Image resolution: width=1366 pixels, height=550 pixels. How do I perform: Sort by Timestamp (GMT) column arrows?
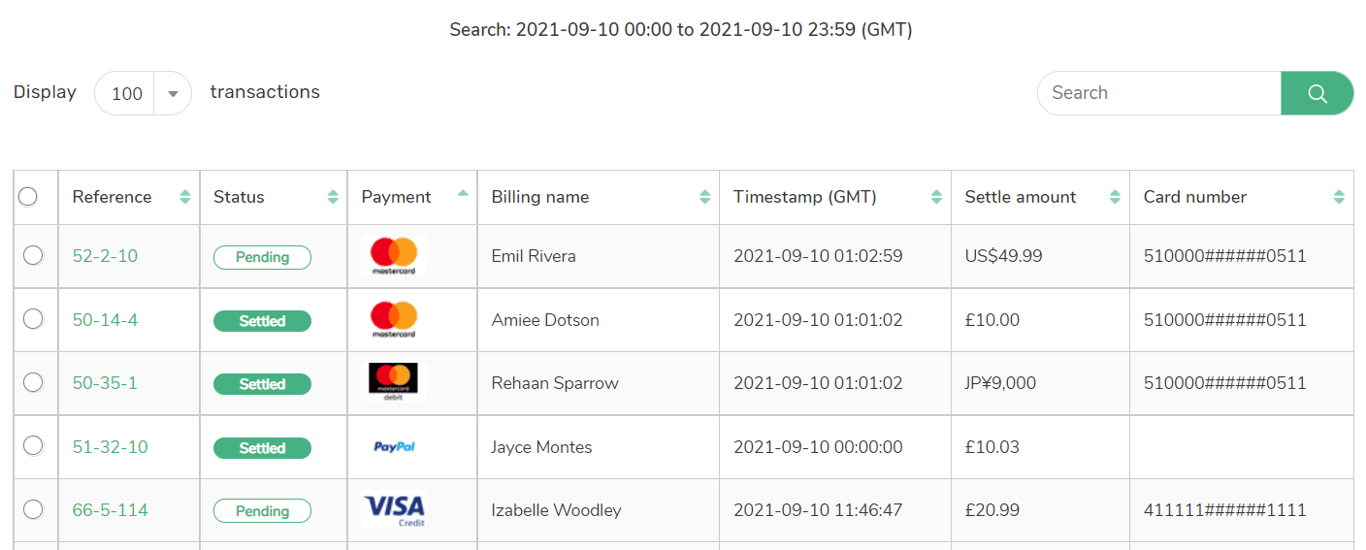pos(936,197)
